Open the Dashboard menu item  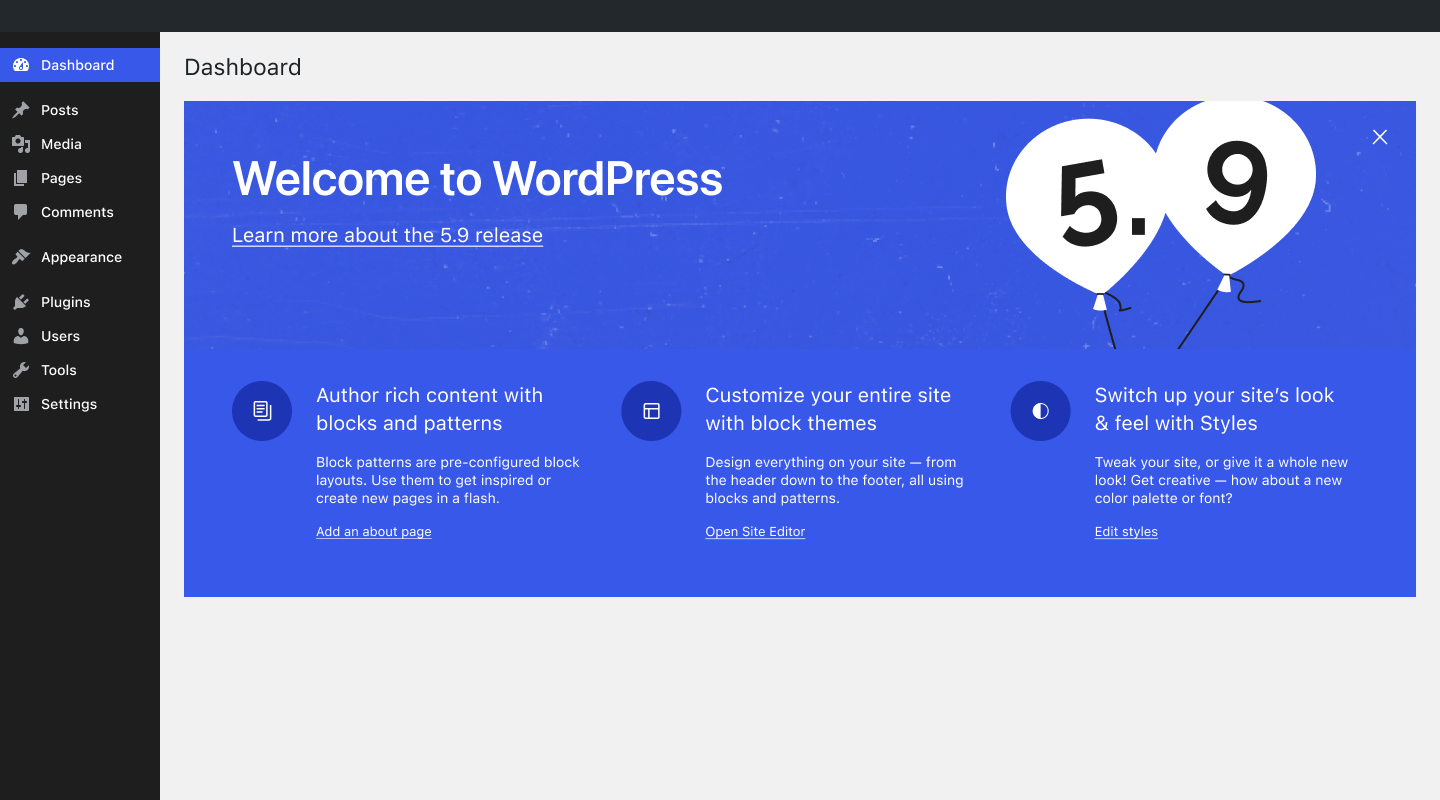(80, 65)
